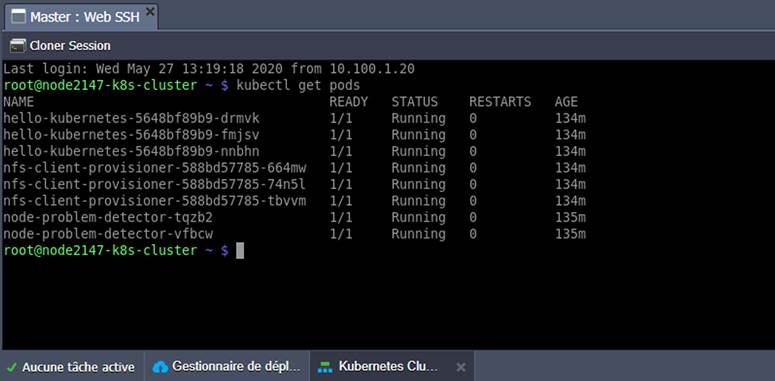Screen dimensions: 775x381
Task: Click the STATUS column header in output
Action: 415,102
